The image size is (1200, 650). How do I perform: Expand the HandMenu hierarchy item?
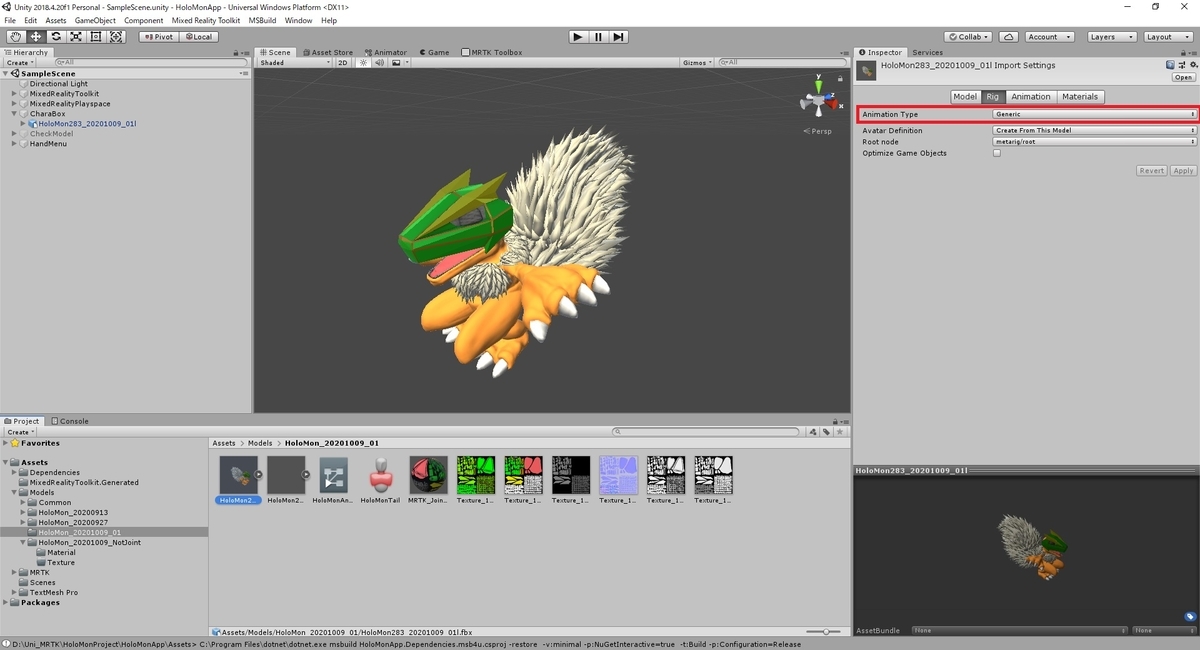pos(14,144)
